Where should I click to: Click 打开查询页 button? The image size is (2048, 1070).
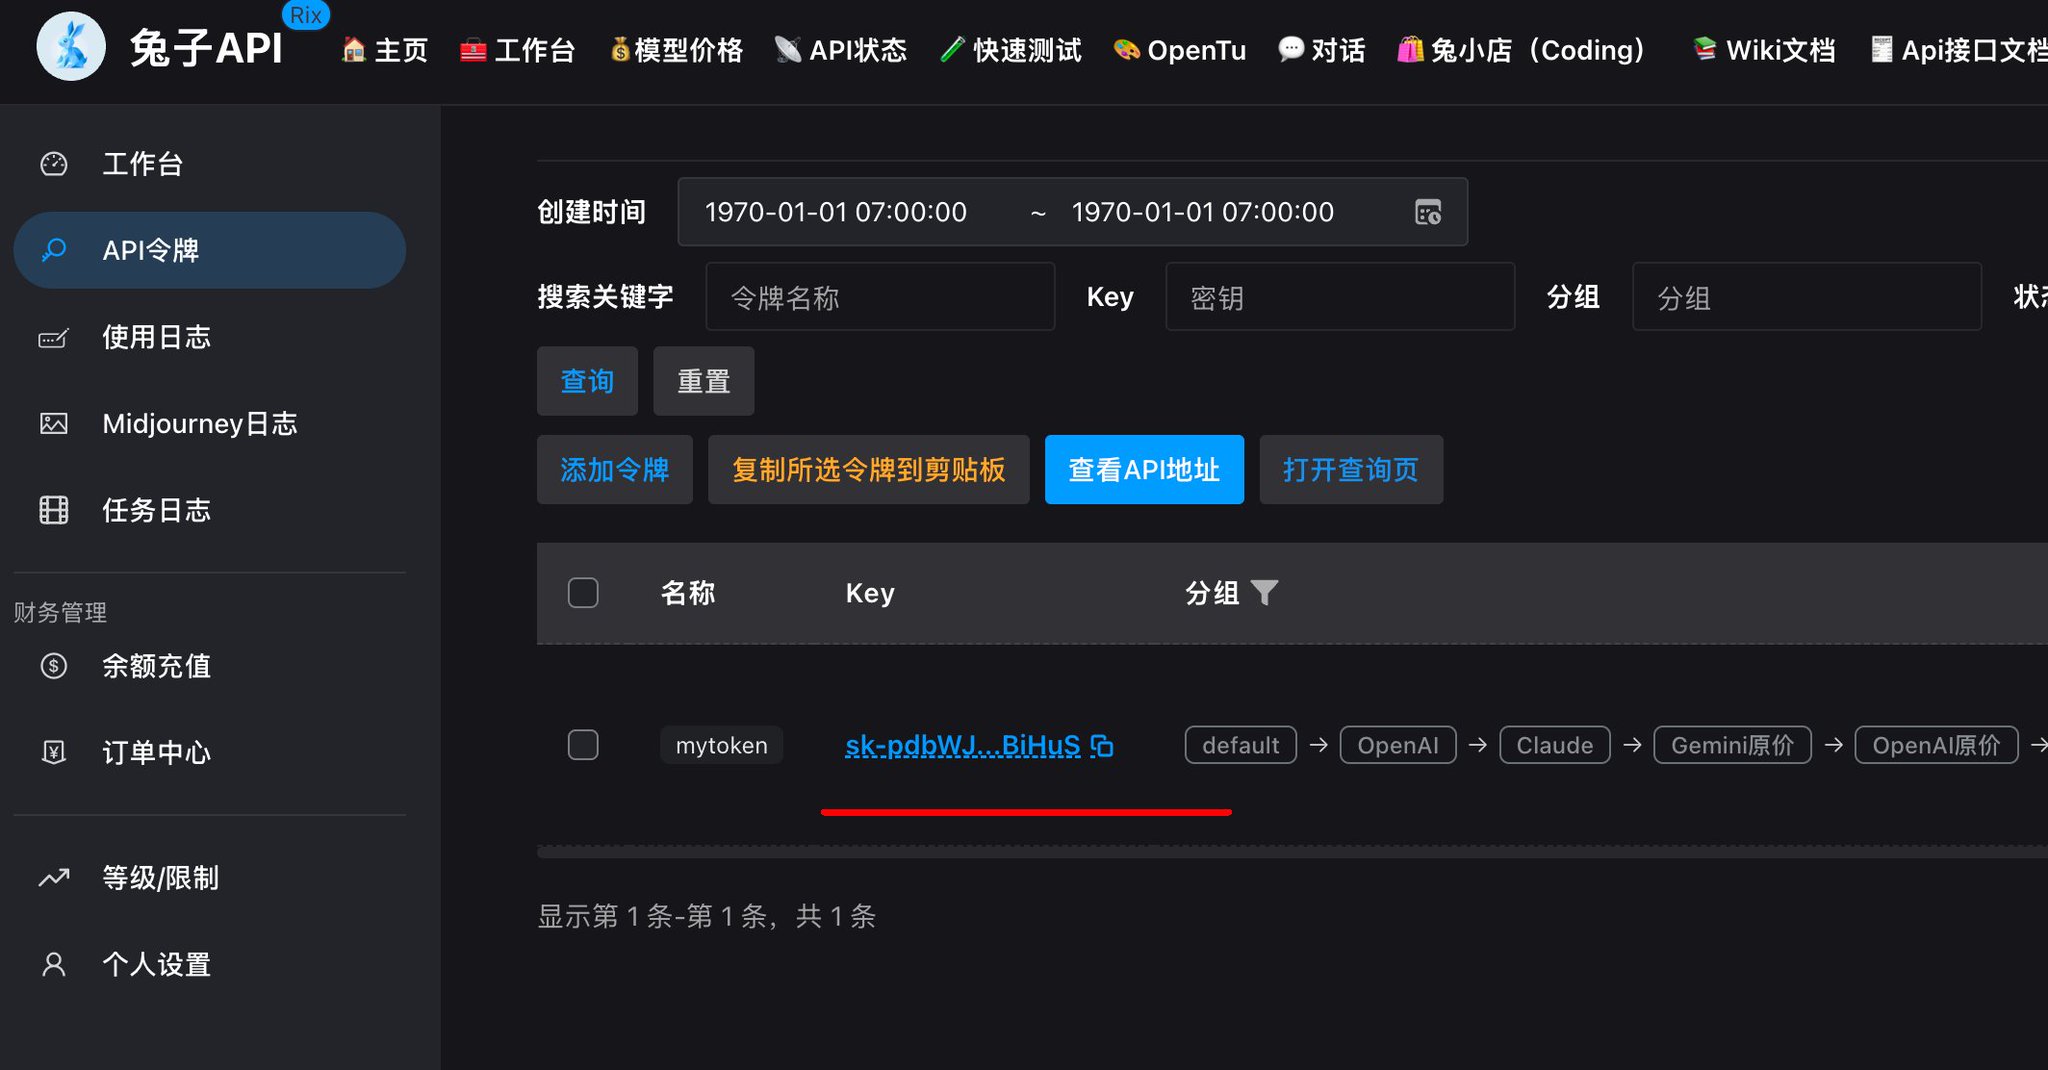coord(1351,469)
